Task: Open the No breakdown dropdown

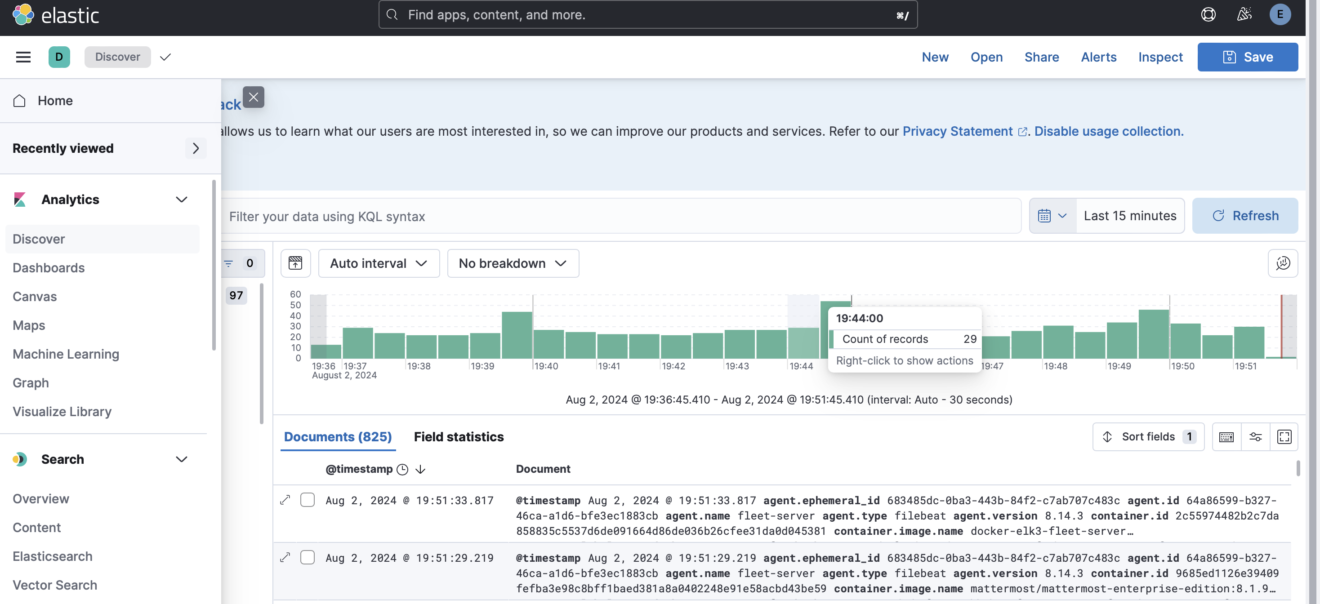Action: click(x=513, y=263)
